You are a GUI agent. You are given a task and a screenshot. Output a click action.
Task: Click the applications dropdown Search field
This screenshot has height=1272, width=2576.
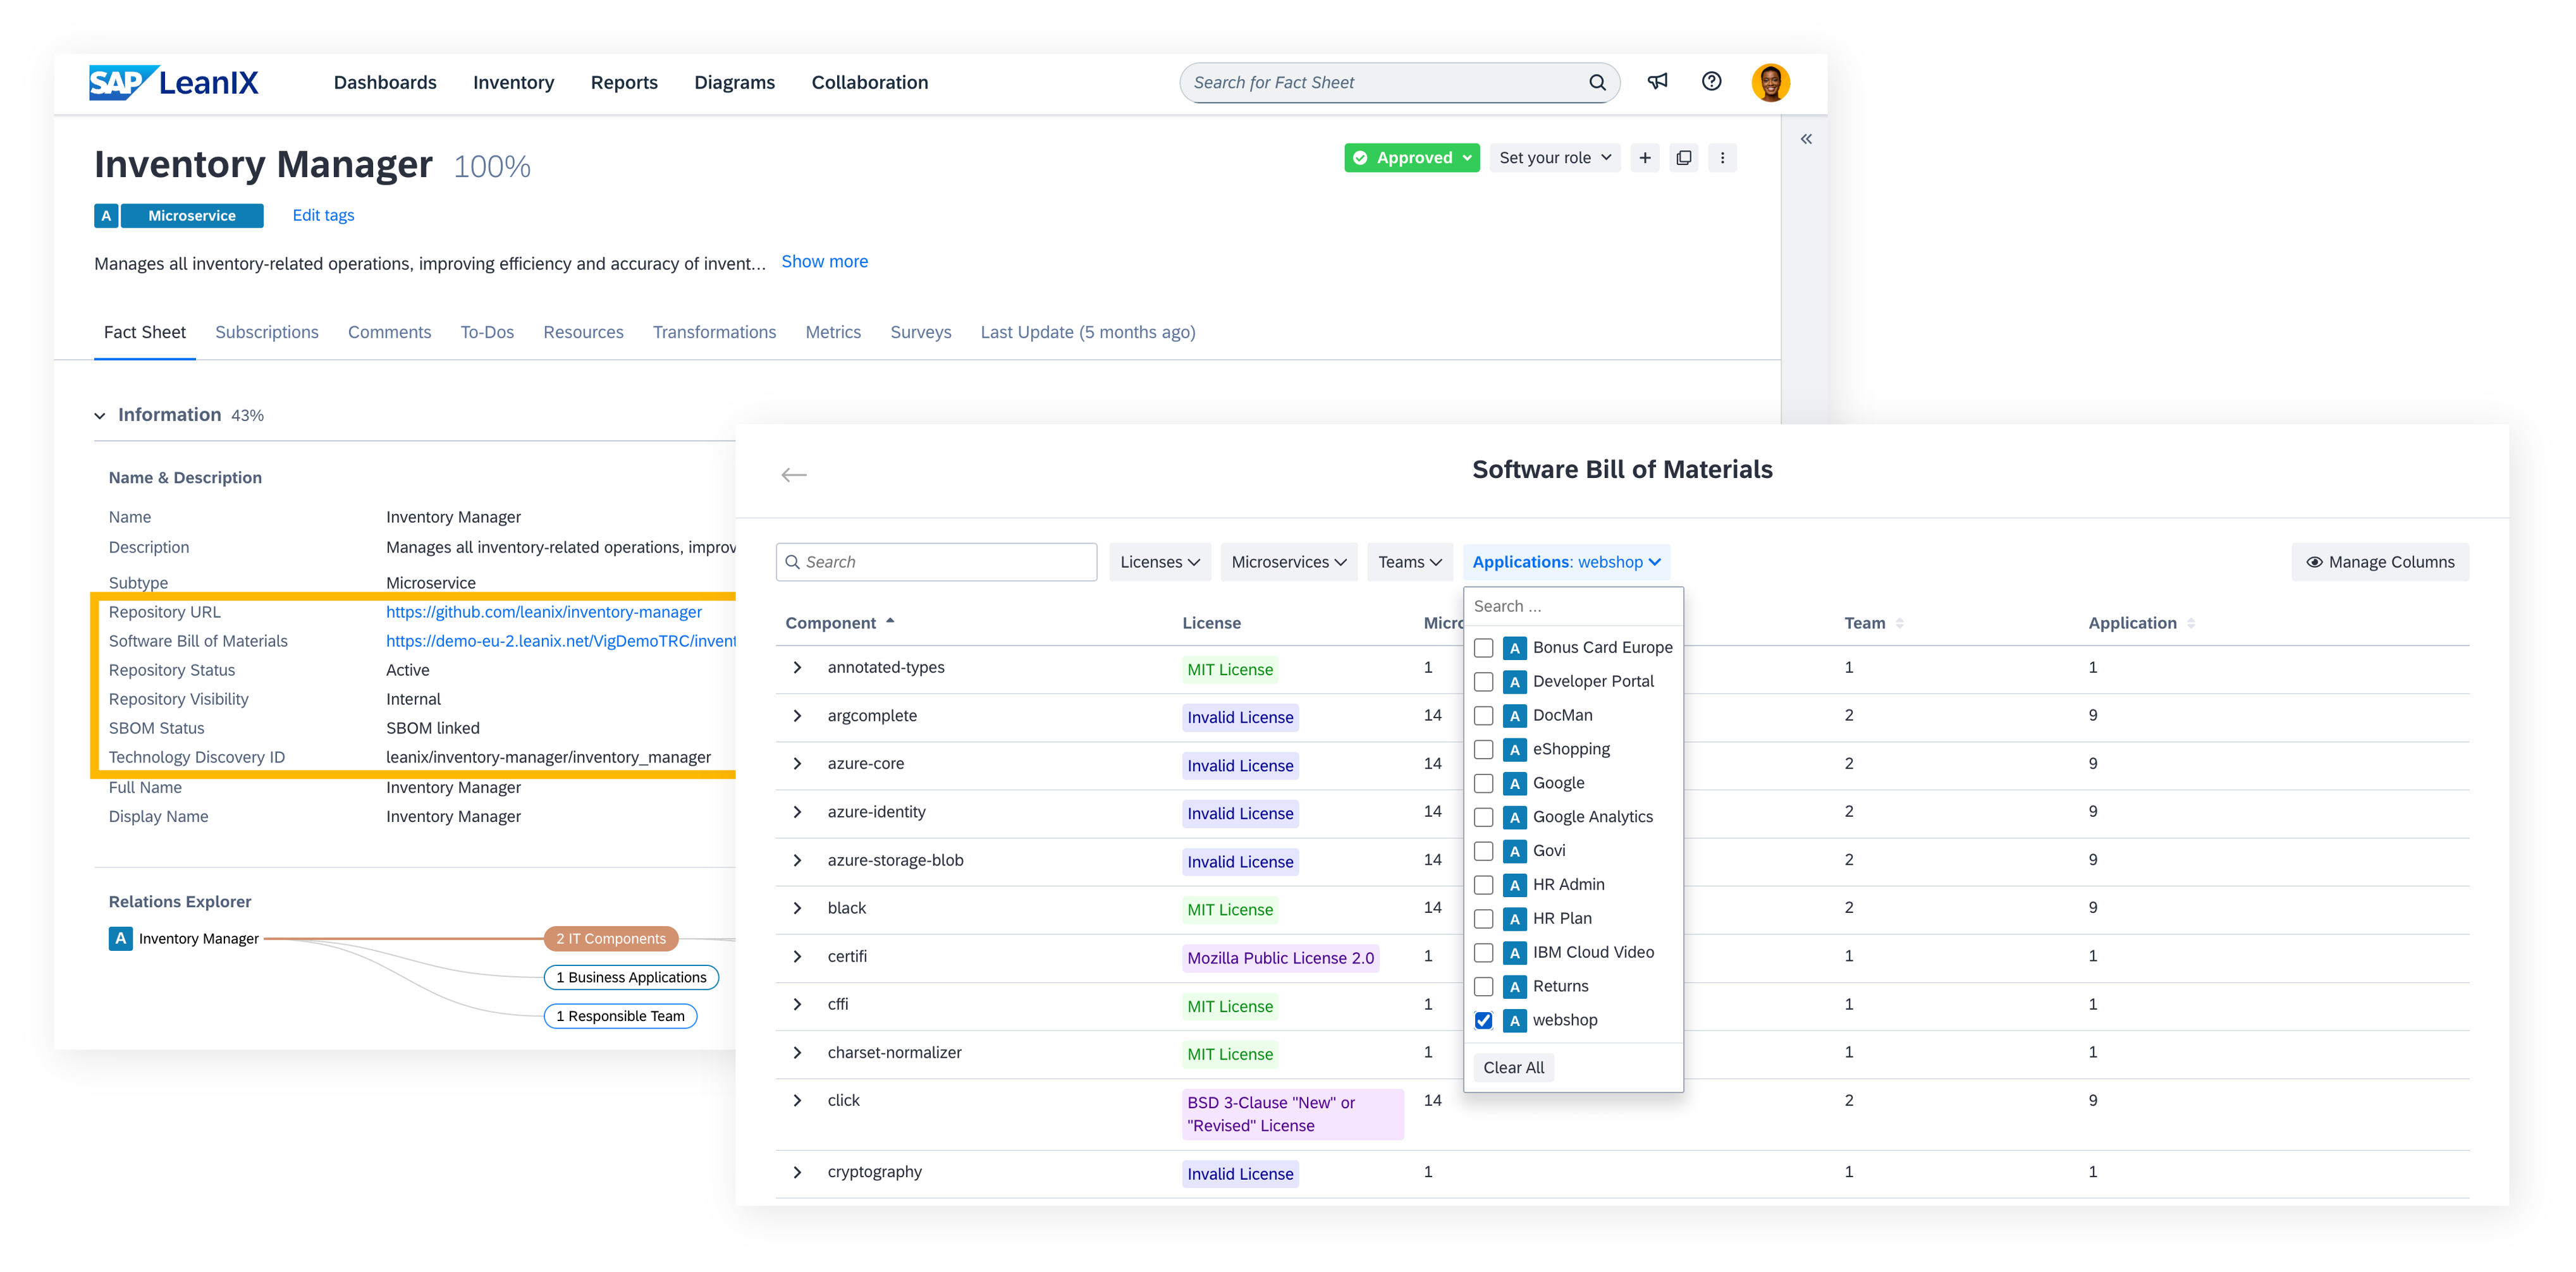[x=1573, y=606]
